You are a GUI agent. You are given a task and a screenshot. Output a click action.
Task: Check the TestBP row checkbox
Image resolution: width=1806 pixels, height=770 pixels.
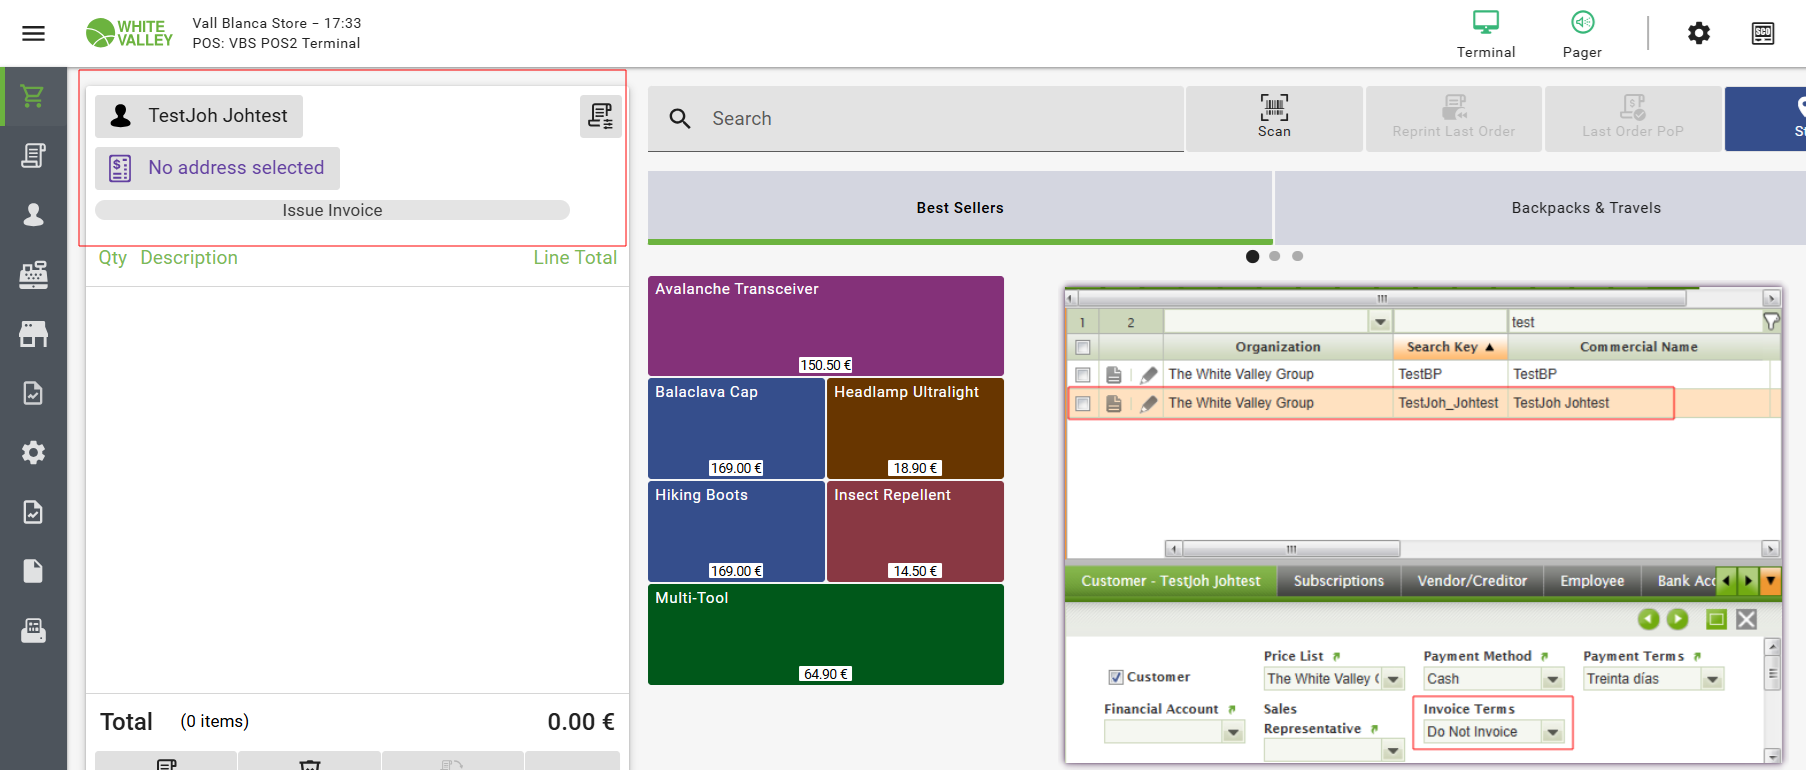tap(1082, 374)
